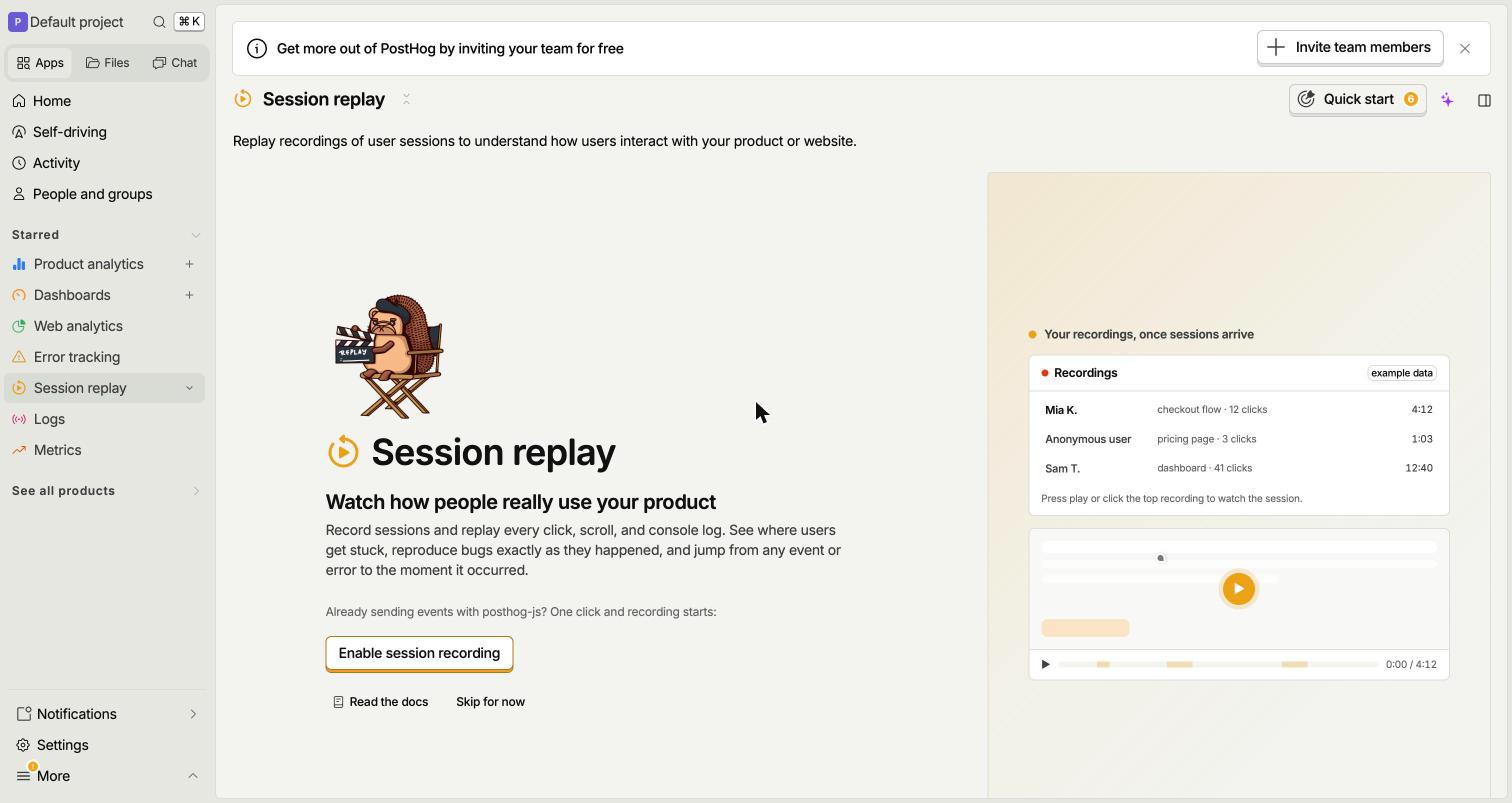Open the purple sparkle AI assistant icon
Screen dimensions: 1512x803
[x=1447, y=100]
